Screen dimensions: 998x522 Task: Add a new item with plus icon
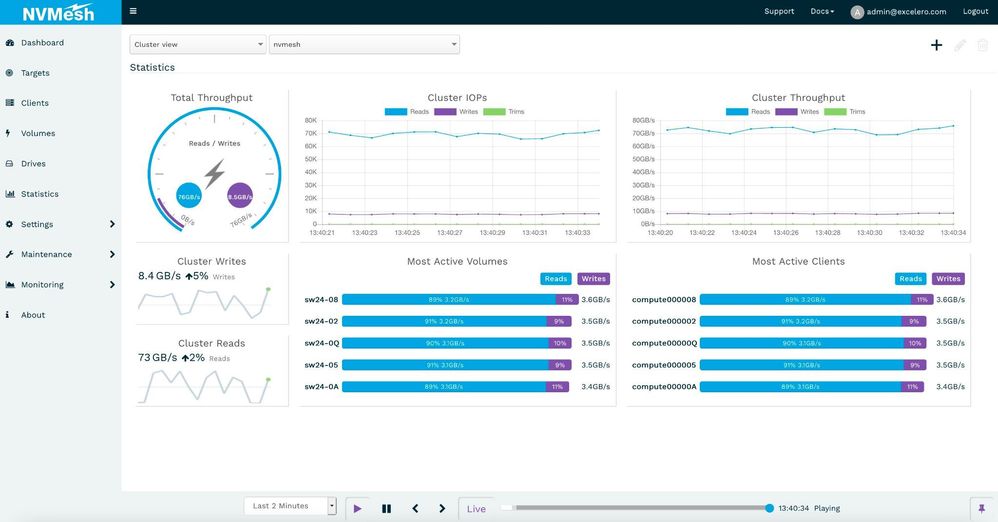[936, 45]
